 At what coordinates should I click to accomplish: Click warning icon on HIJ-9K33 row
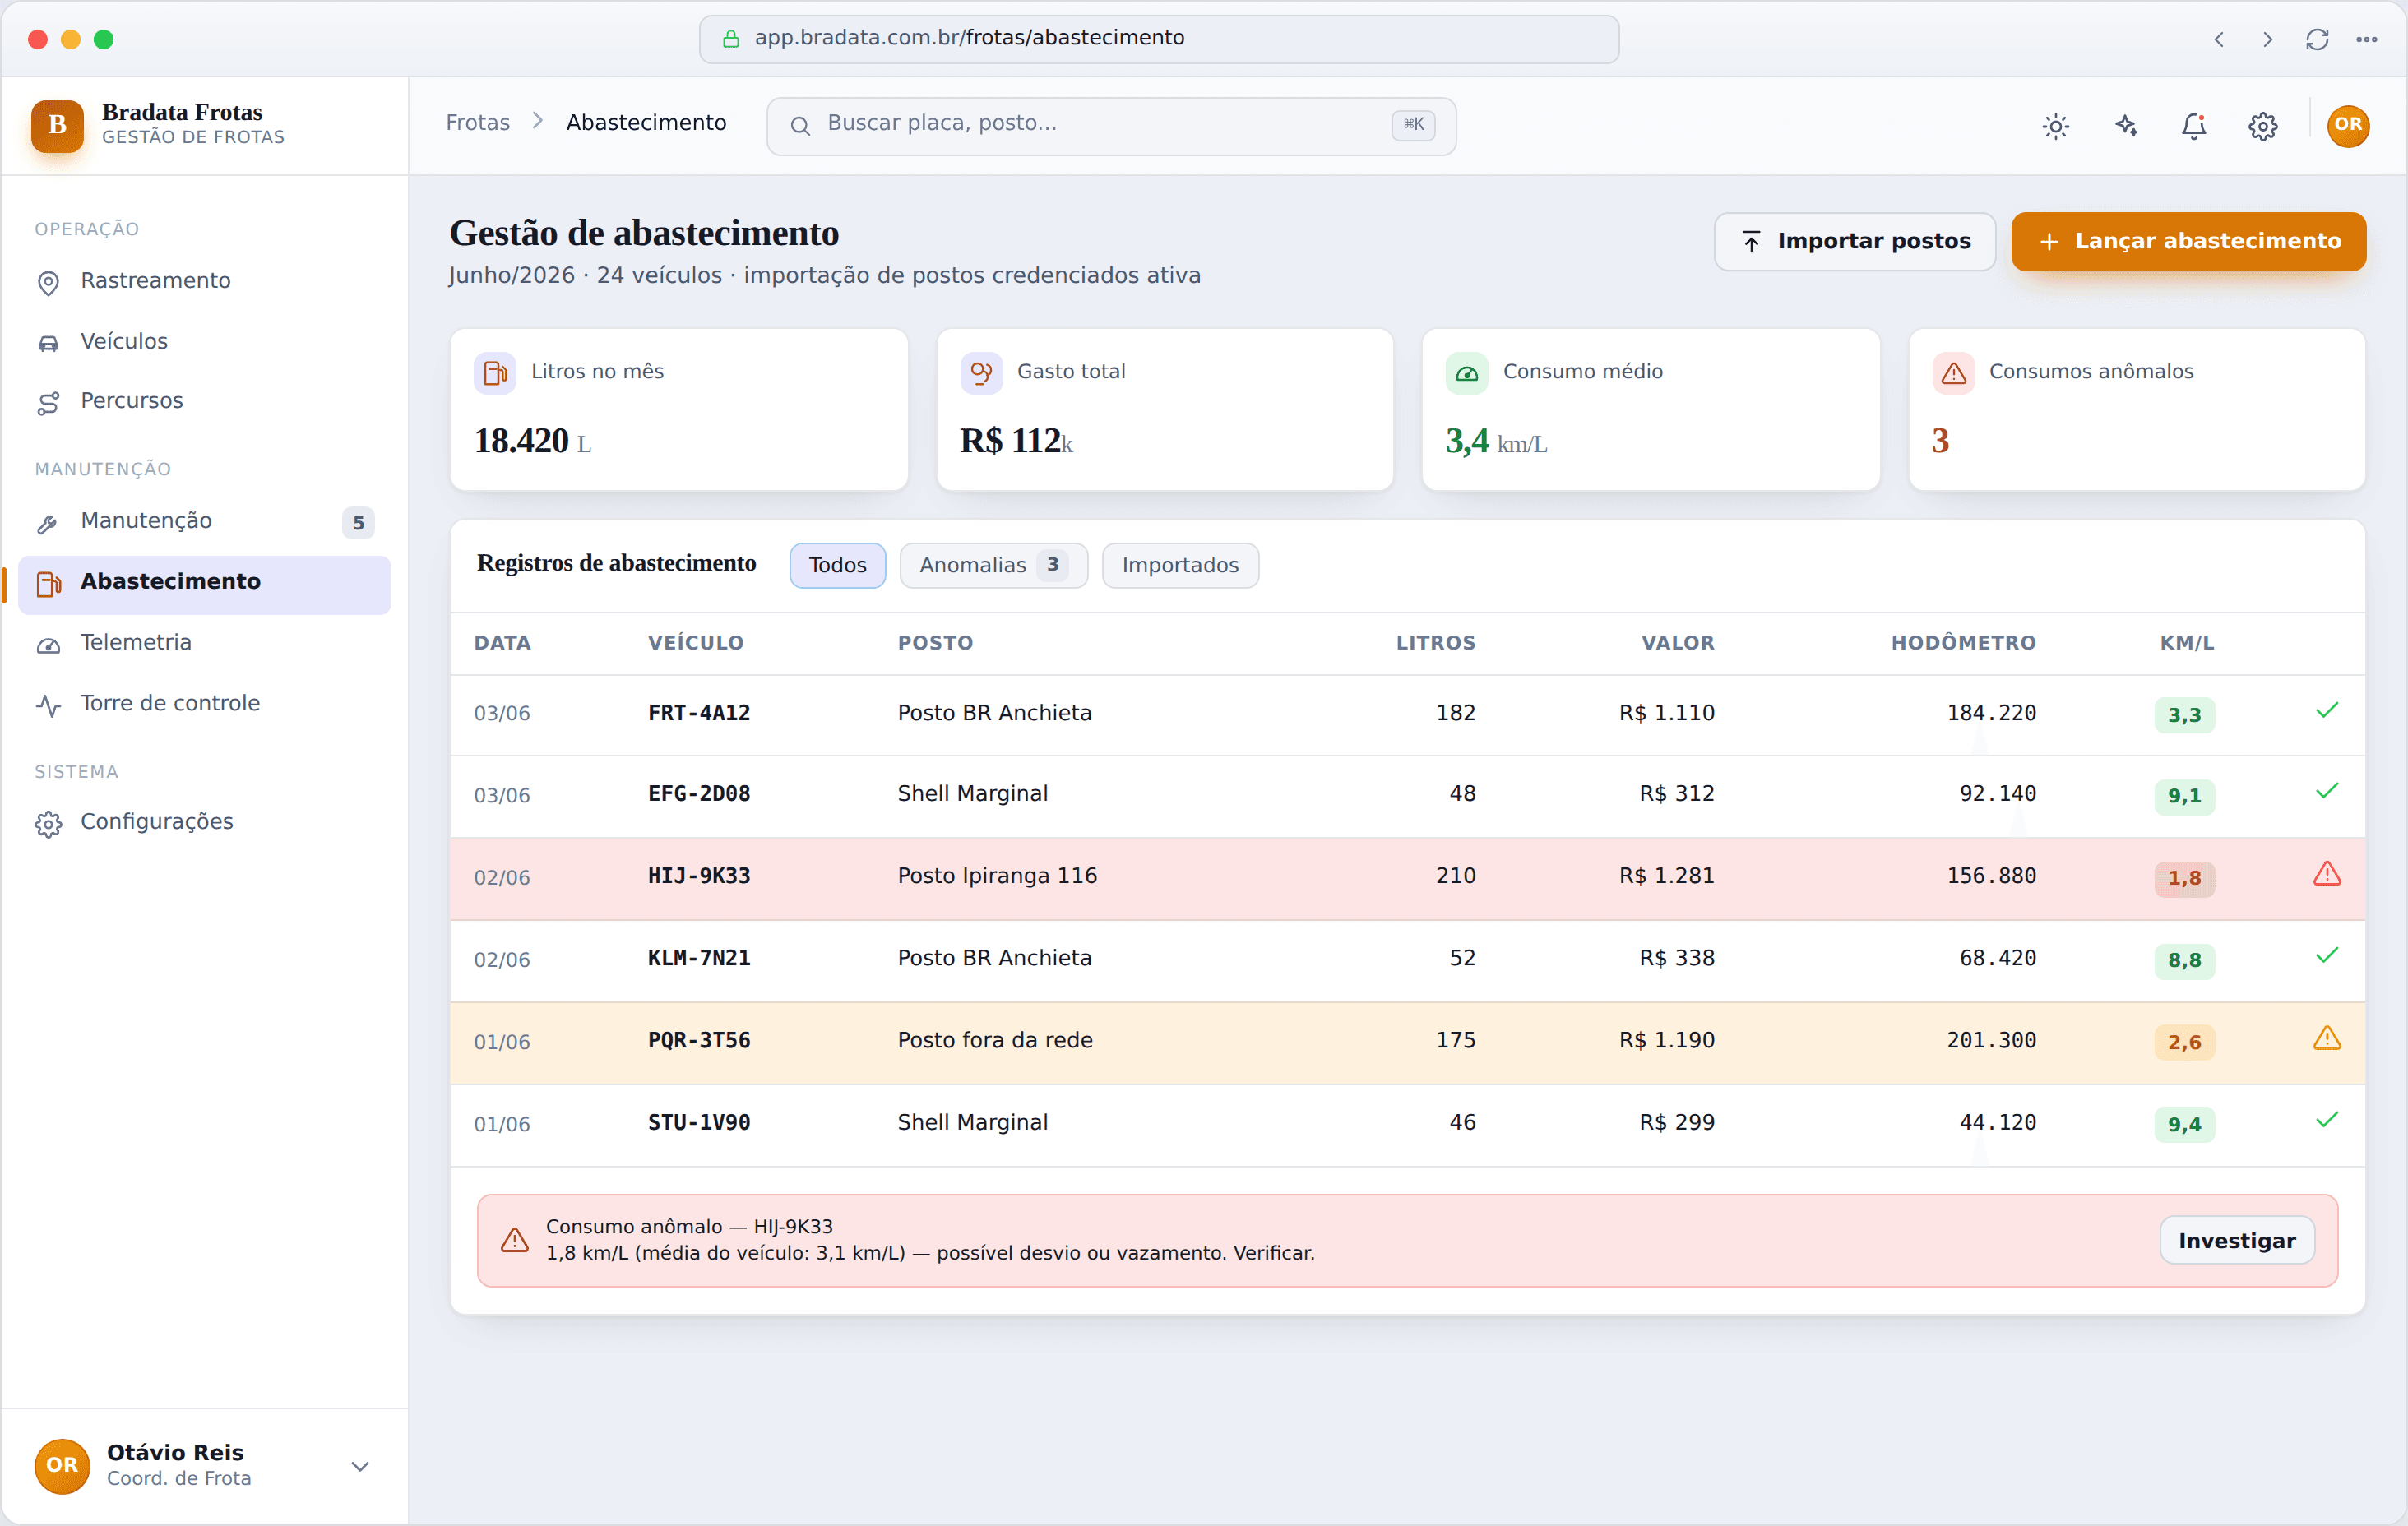pyautogui.click(x=2326, y=875)
